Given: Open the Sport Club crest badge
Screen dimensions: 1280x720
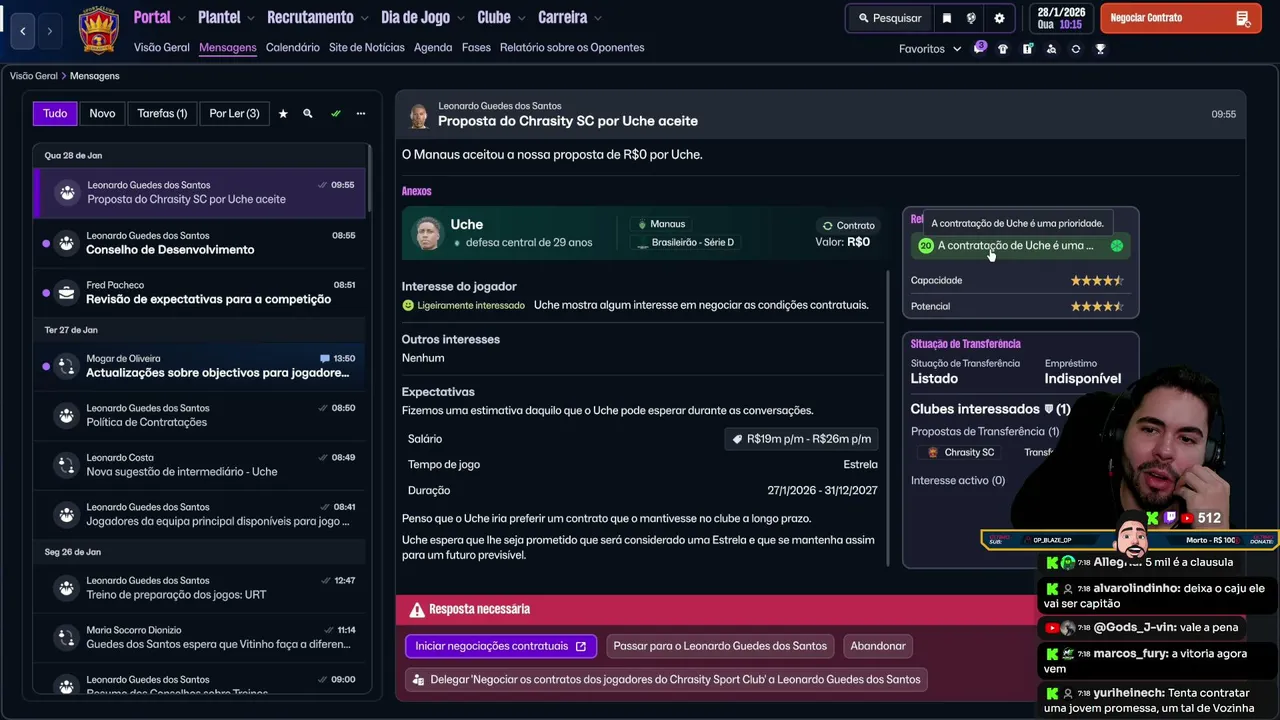Looking at the screenshot, I should (98, 30).
